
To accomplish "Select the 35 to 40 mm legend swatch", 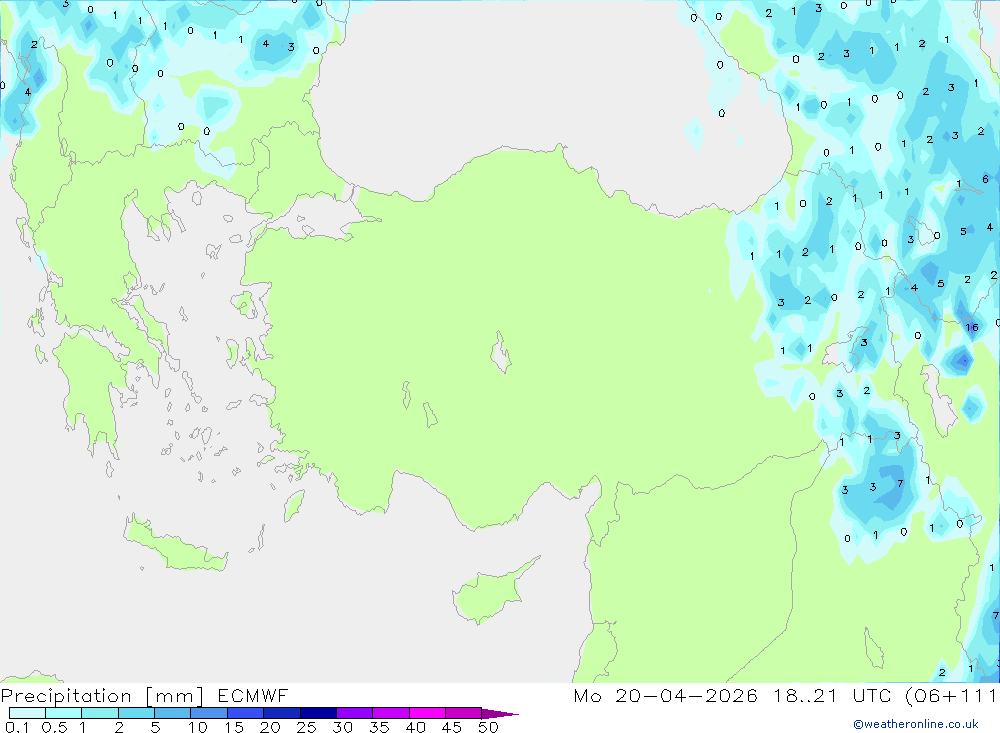I will click(x=391, y=713).
